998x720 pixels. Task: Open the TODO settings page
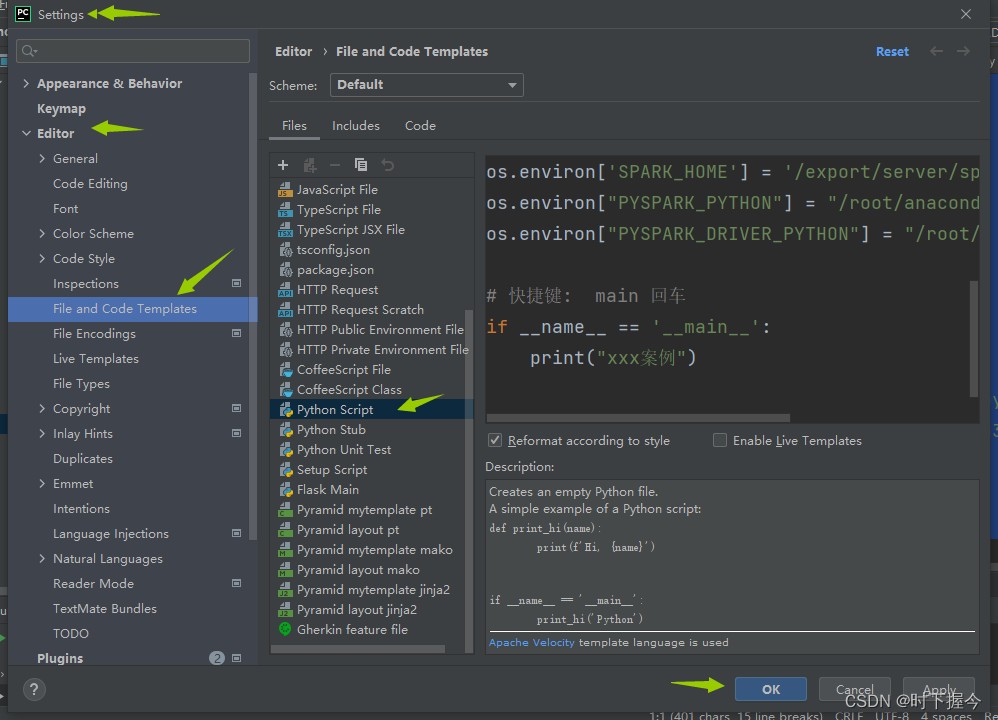tap(71, 634)
